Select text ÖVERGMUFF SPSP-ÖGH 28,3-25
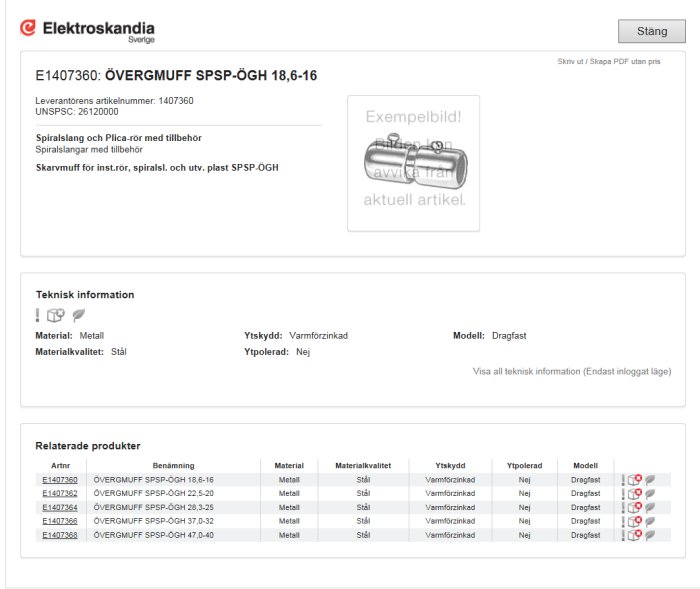The image size is (700, 589). pyautogui.click(x=154, y=508)
